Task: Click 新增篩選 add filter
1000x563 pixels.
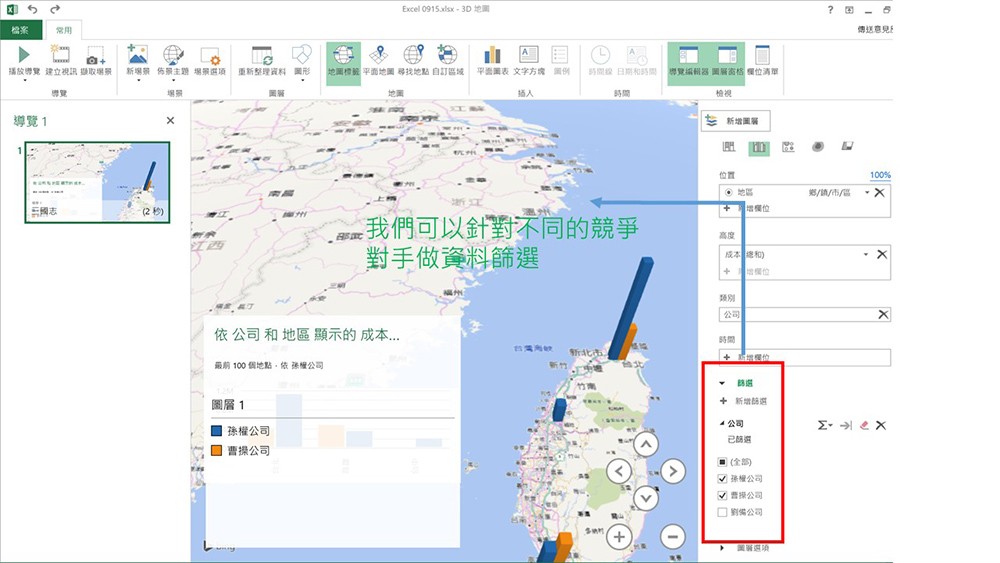Action: pos(744,401)
